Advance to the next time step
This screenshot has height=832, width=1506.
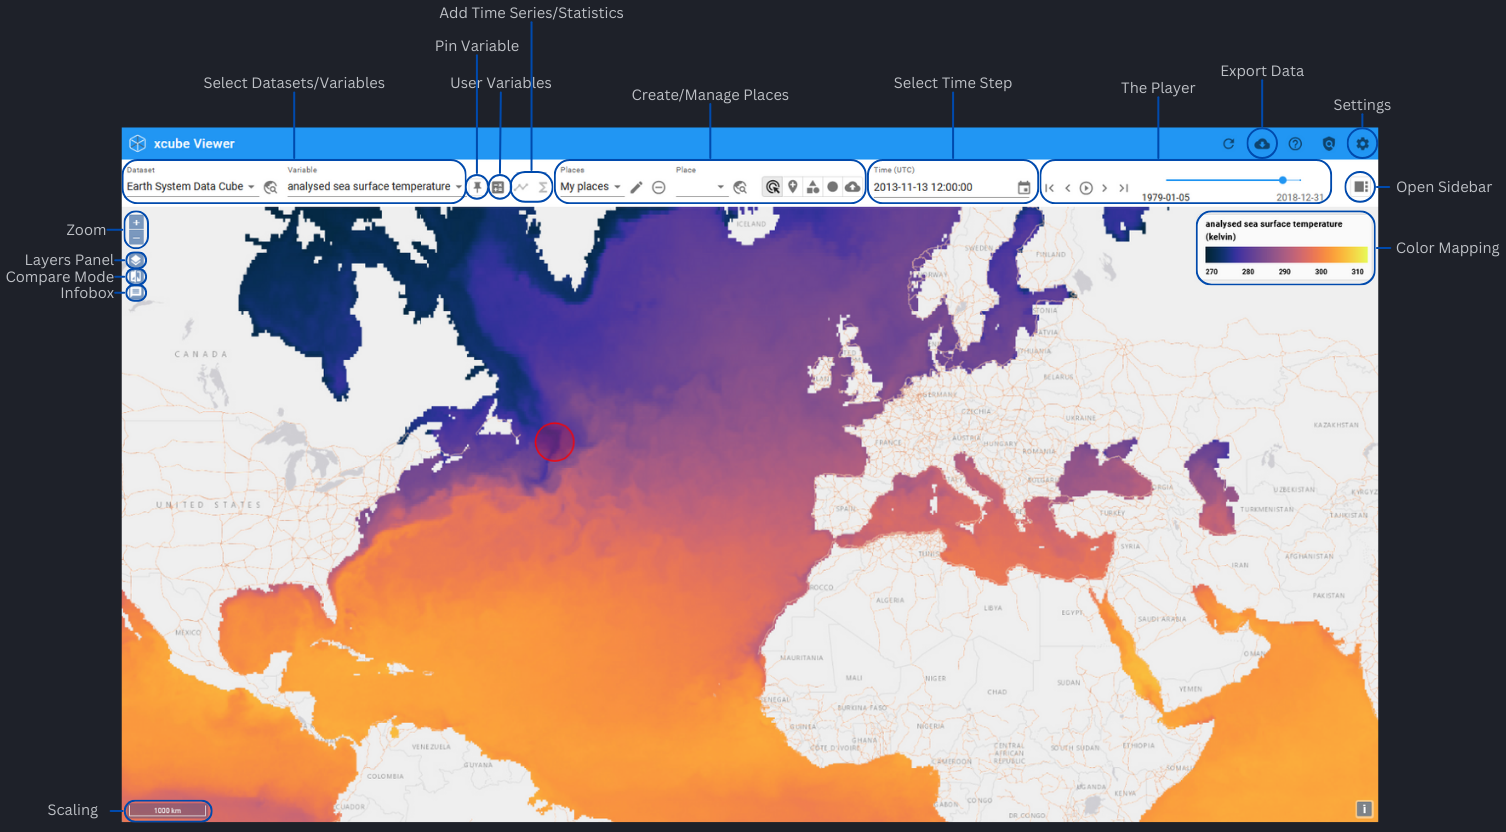click(1104, 188)
